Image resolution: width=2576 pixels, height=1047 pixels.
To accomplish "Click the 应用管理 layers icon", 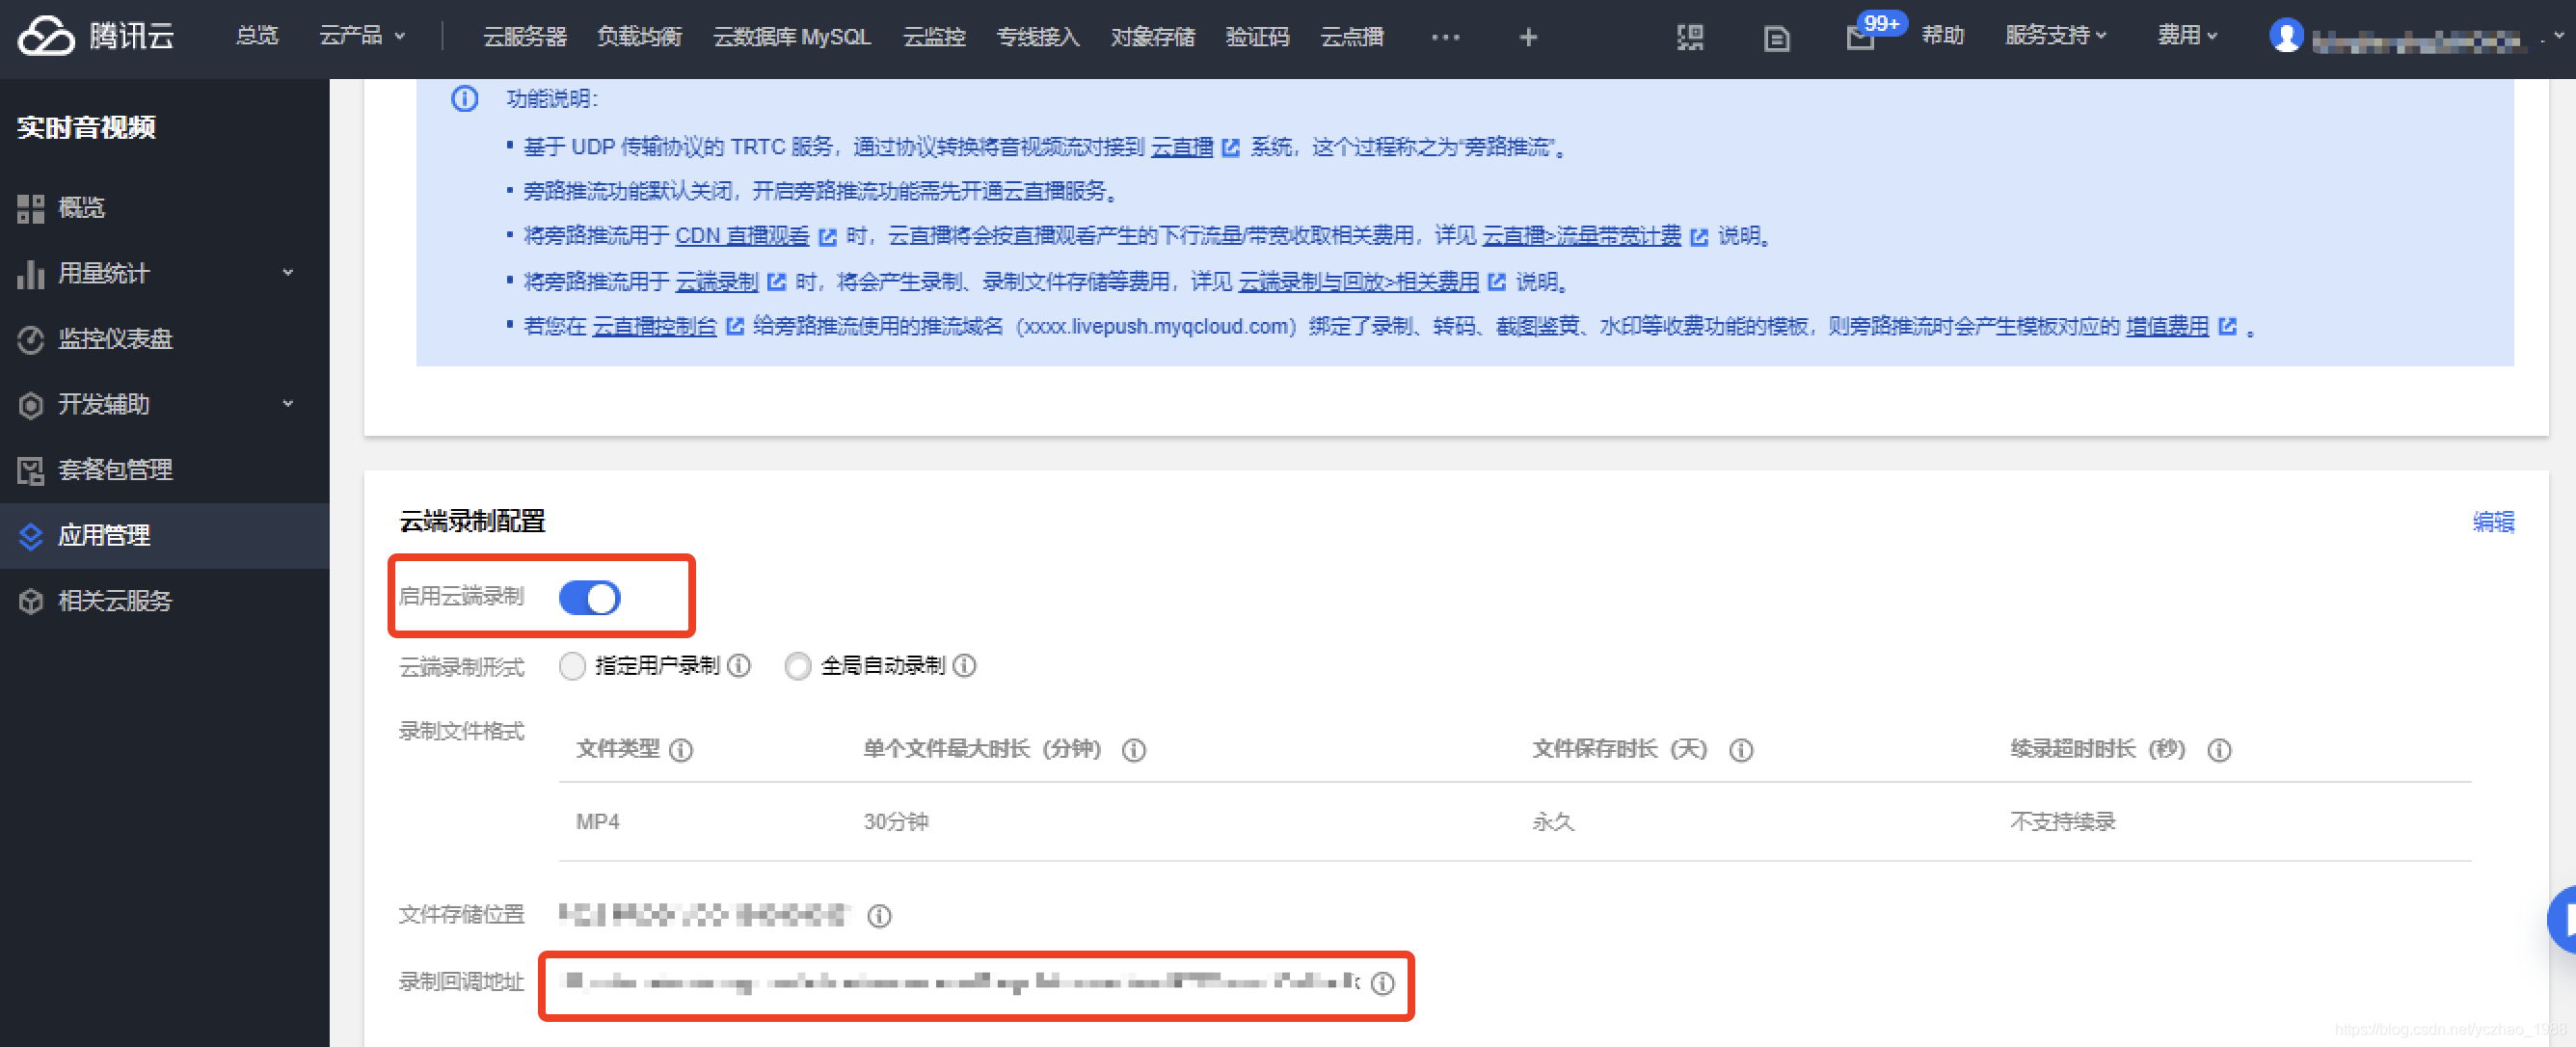I will pyautogui.click(x=31, y=536).
